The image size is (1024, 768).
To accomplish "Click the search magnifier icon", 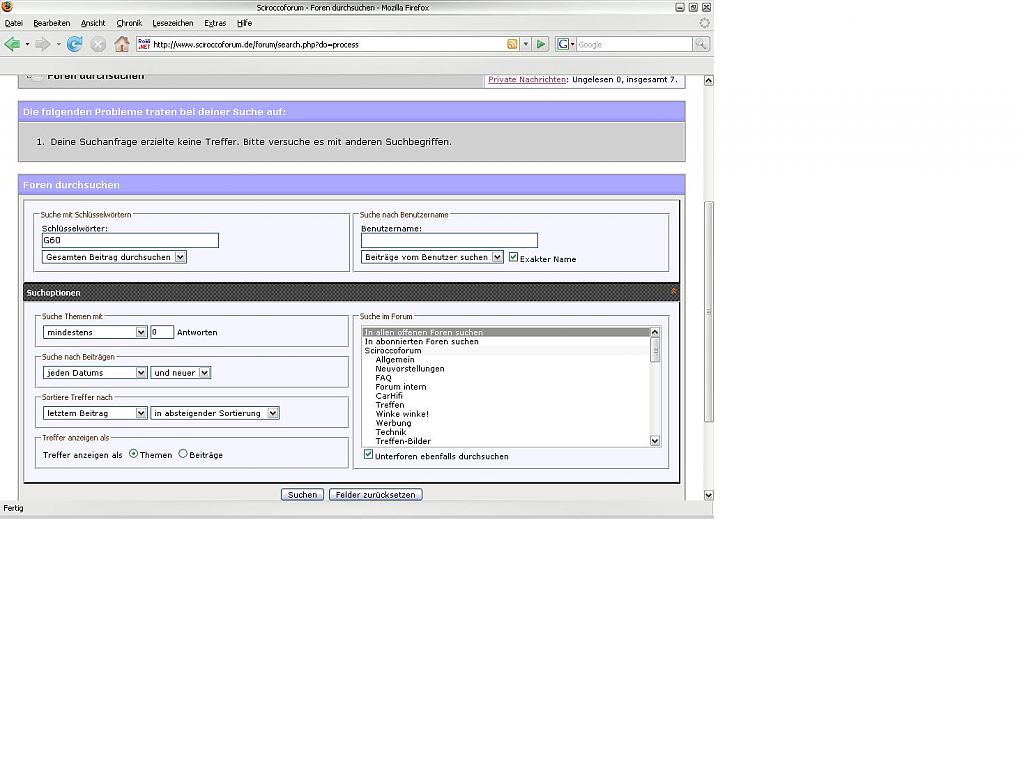I will point(701,44).
